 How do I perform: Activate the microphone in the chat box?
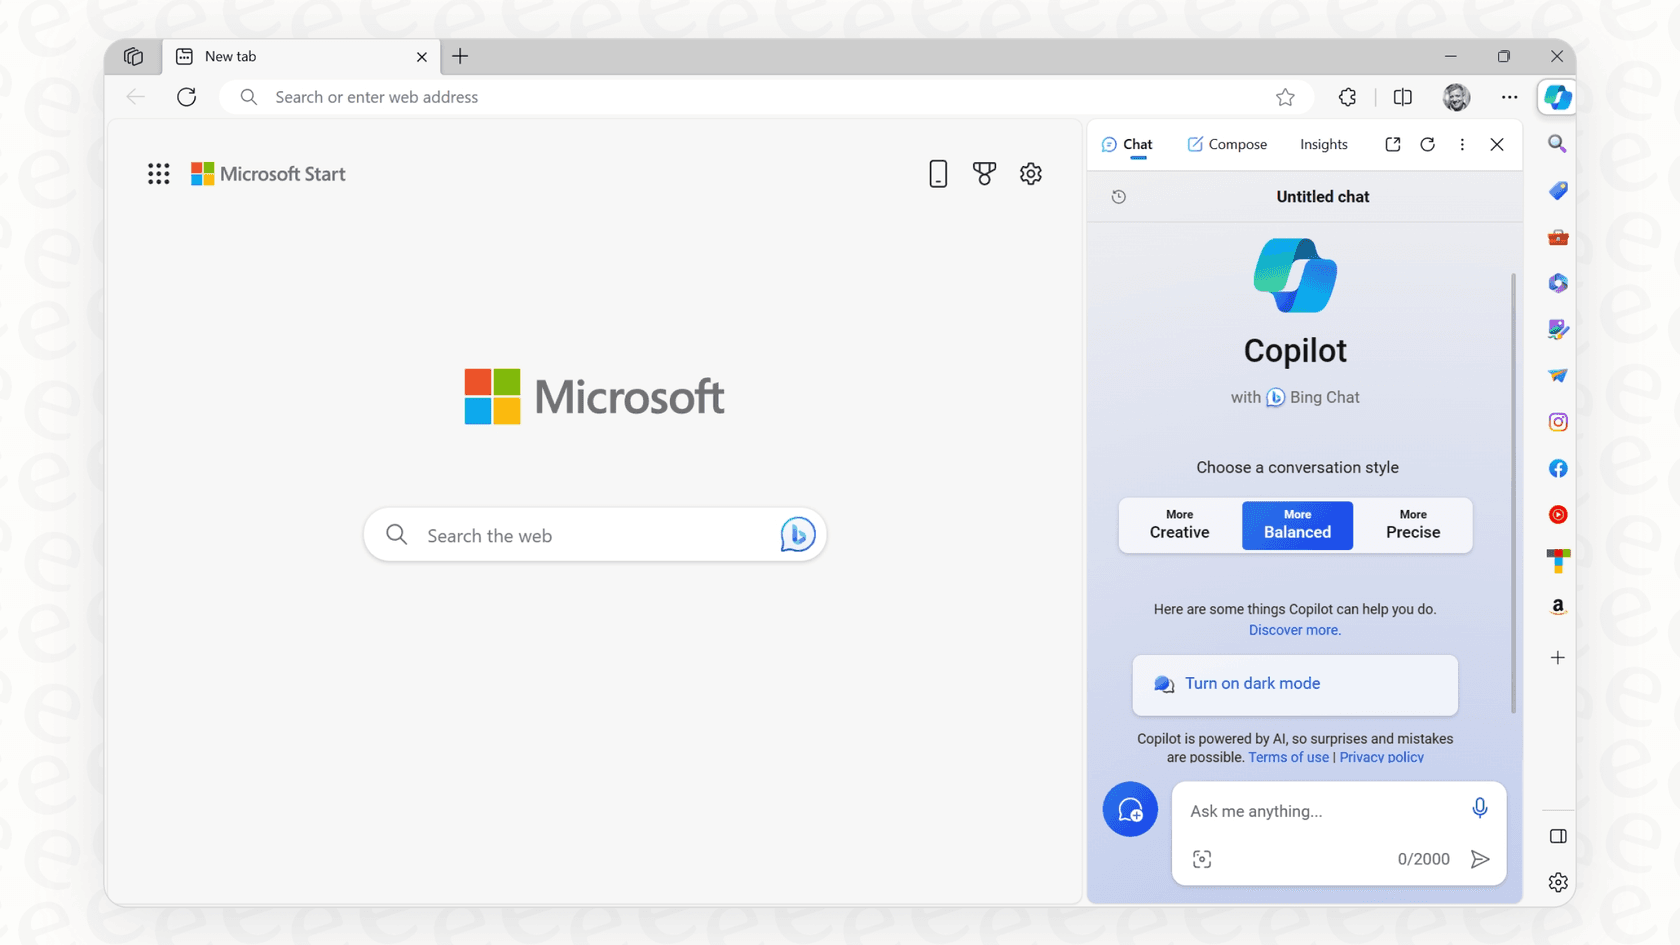(x=1479, y=808)
